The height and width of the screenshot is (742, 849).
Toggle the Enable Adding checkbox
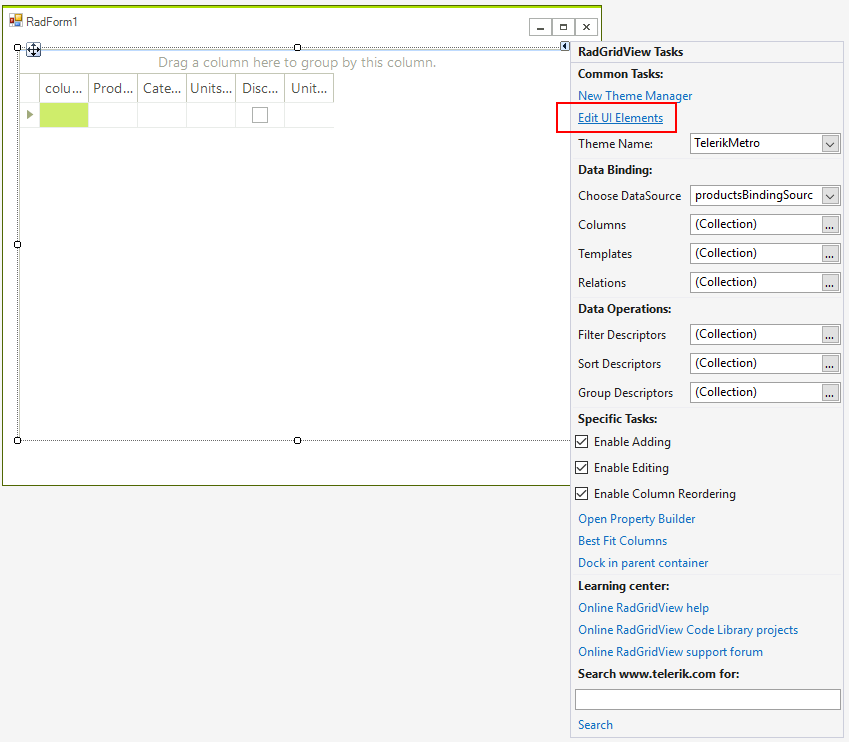[x=581, y=442]
